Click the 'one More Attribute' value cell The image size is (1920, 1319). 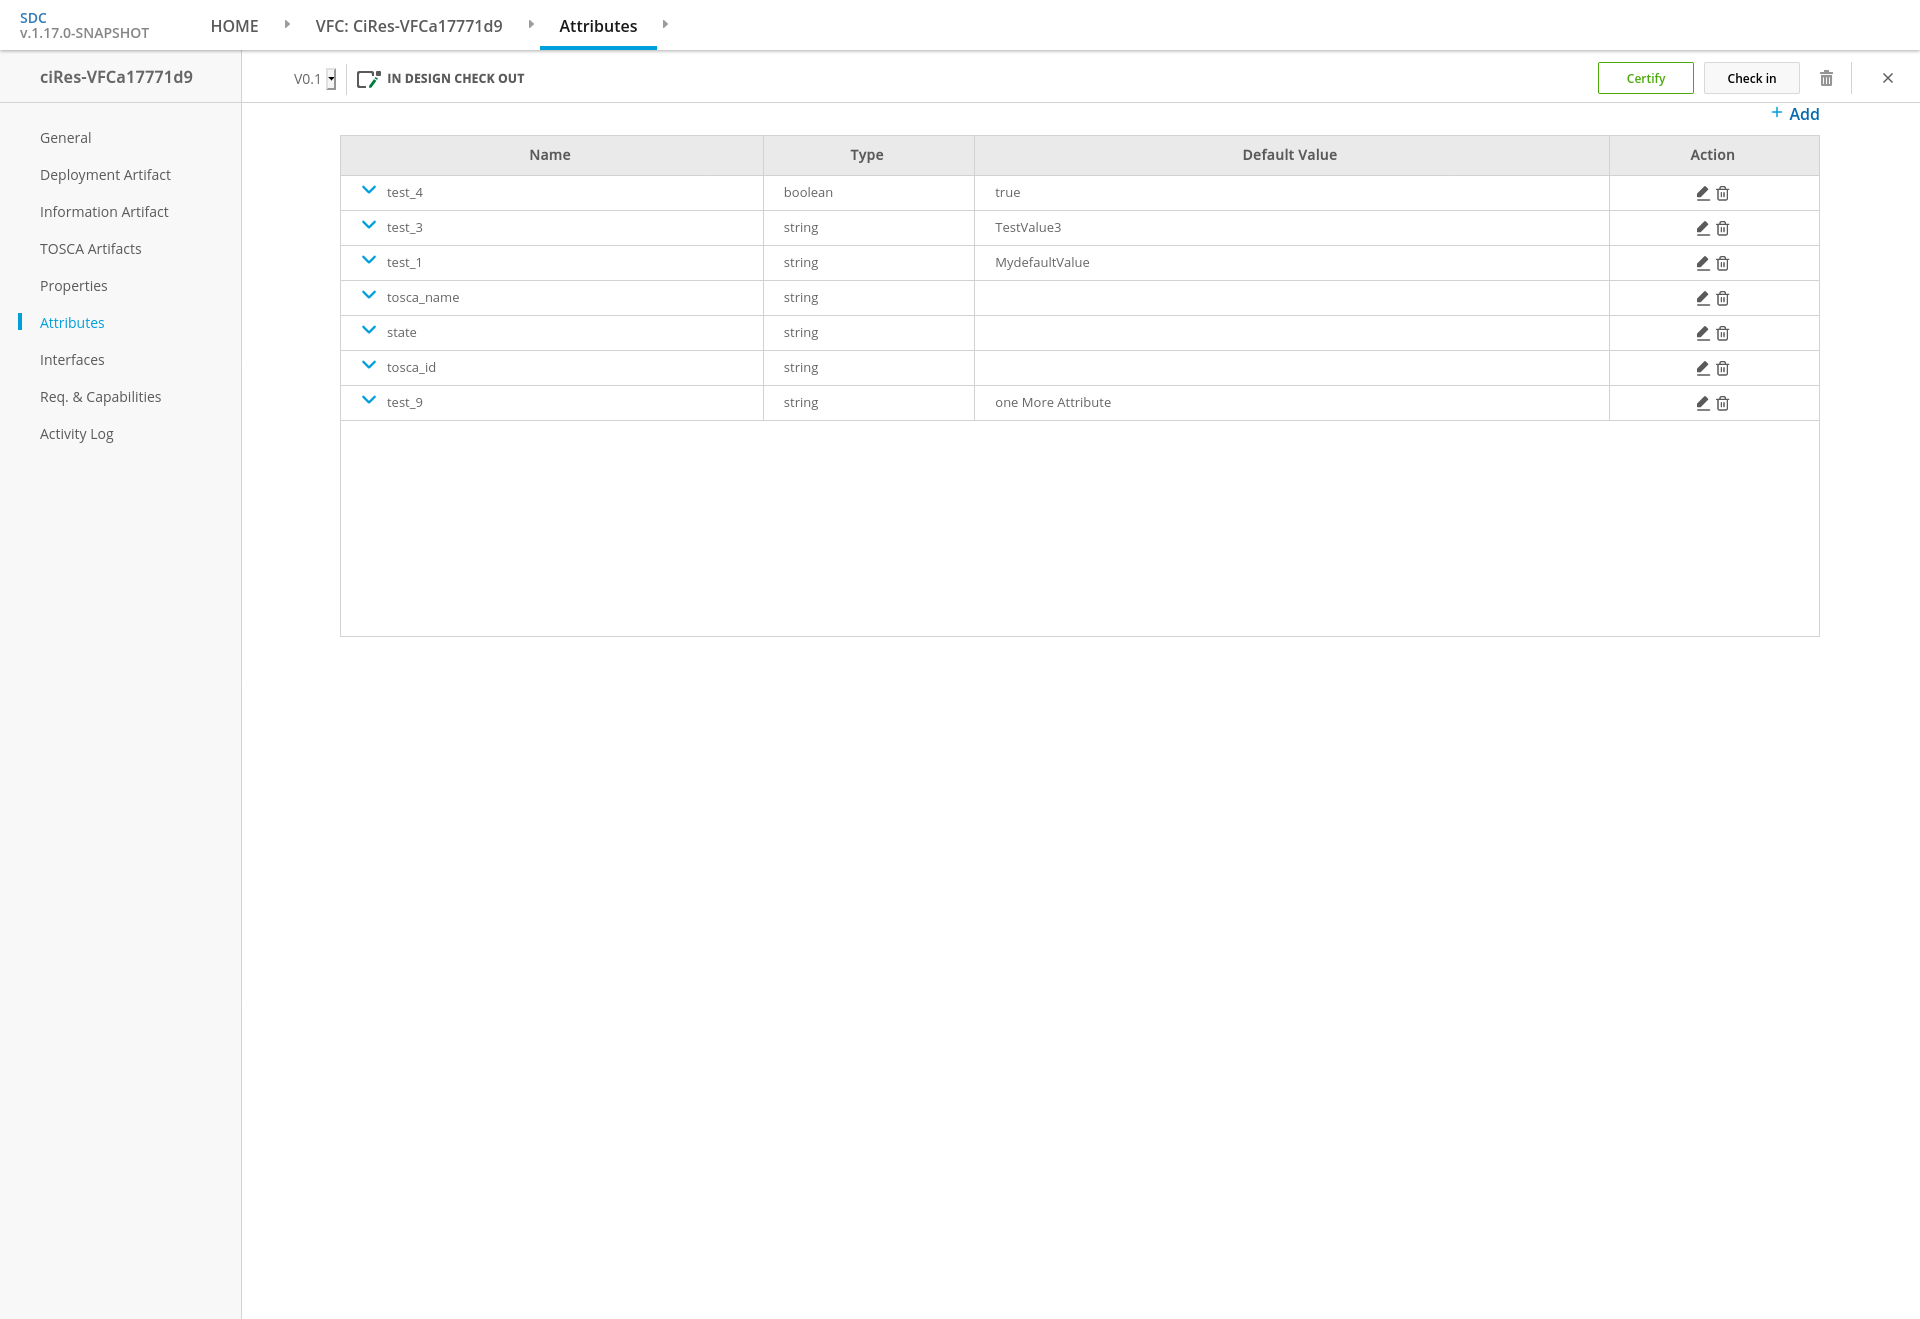pyautogui.click(x=1291, y=403)
